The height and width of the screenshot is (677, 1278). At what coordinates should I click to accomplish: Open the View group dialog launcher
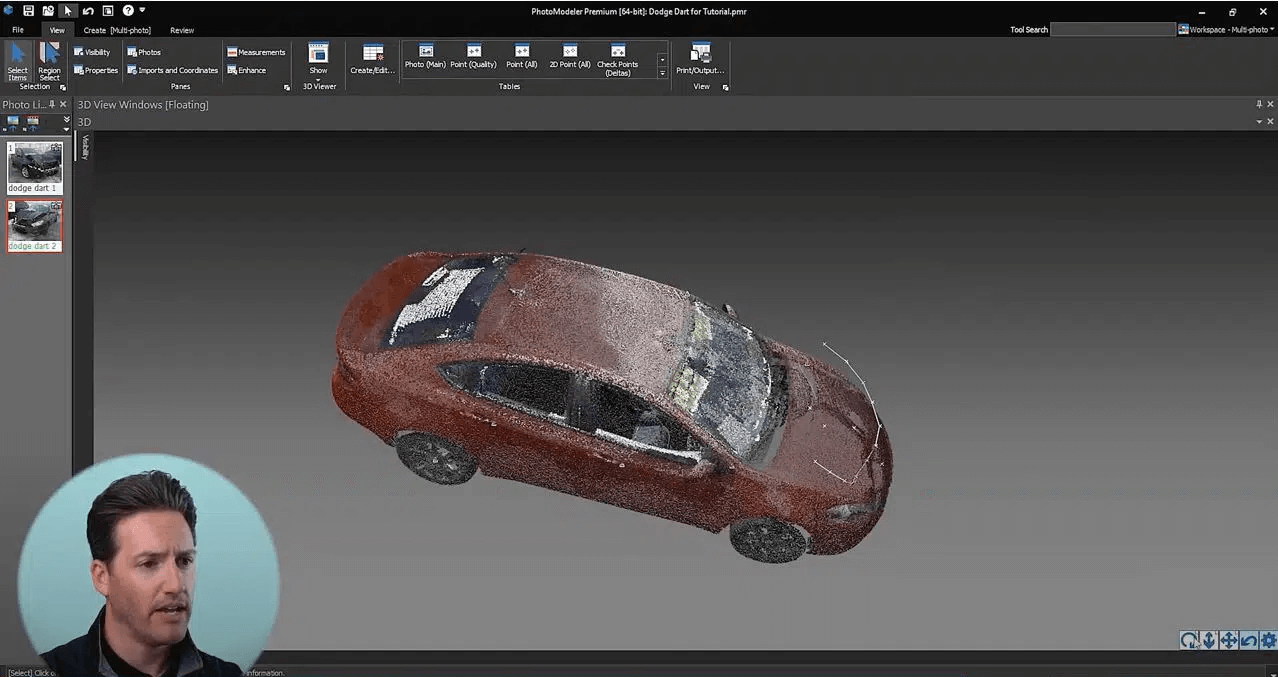click(726, 88)
